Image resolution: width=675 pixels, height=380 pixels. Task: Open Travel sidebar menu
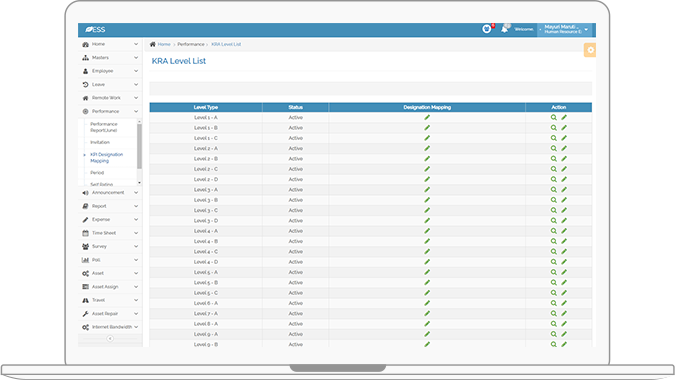coord(110,300)
